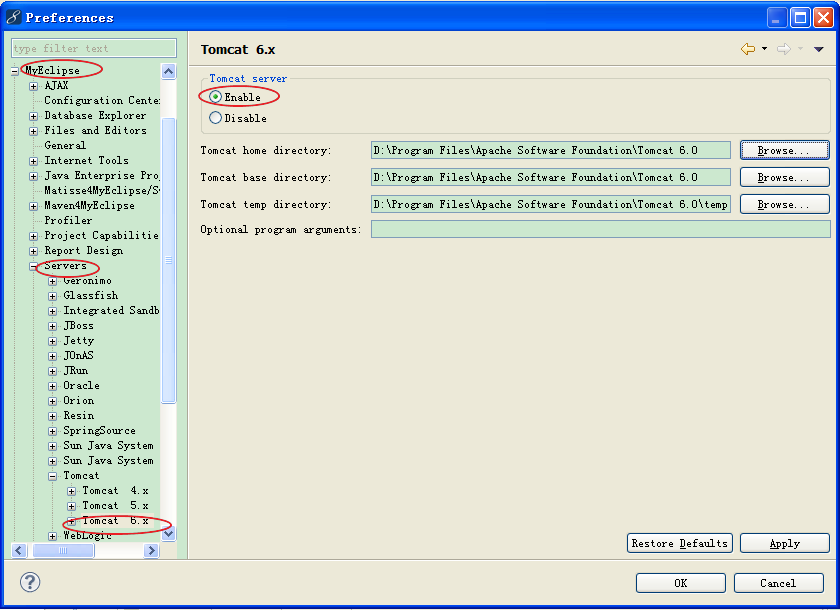Image resolution: width=840 pixels, height=610 pixels.
Task: Collapse the Servers tree node
Action: pos(34,266)
